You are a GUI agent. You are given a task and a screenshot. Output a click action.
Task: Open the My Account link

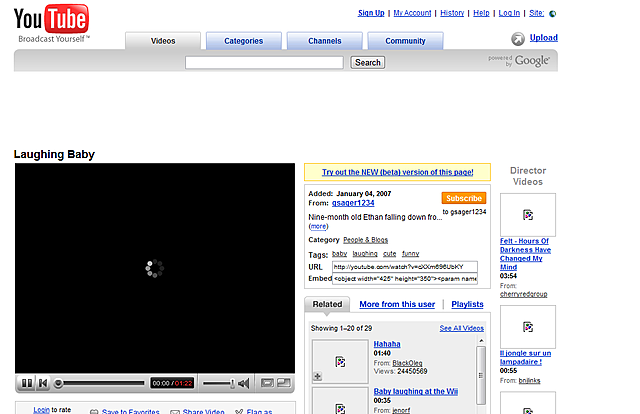(x=412, y=13)
